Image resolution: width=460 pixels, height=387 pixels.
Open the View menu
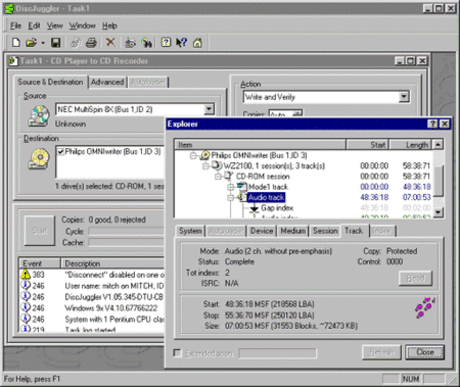[x=54, y=26]
